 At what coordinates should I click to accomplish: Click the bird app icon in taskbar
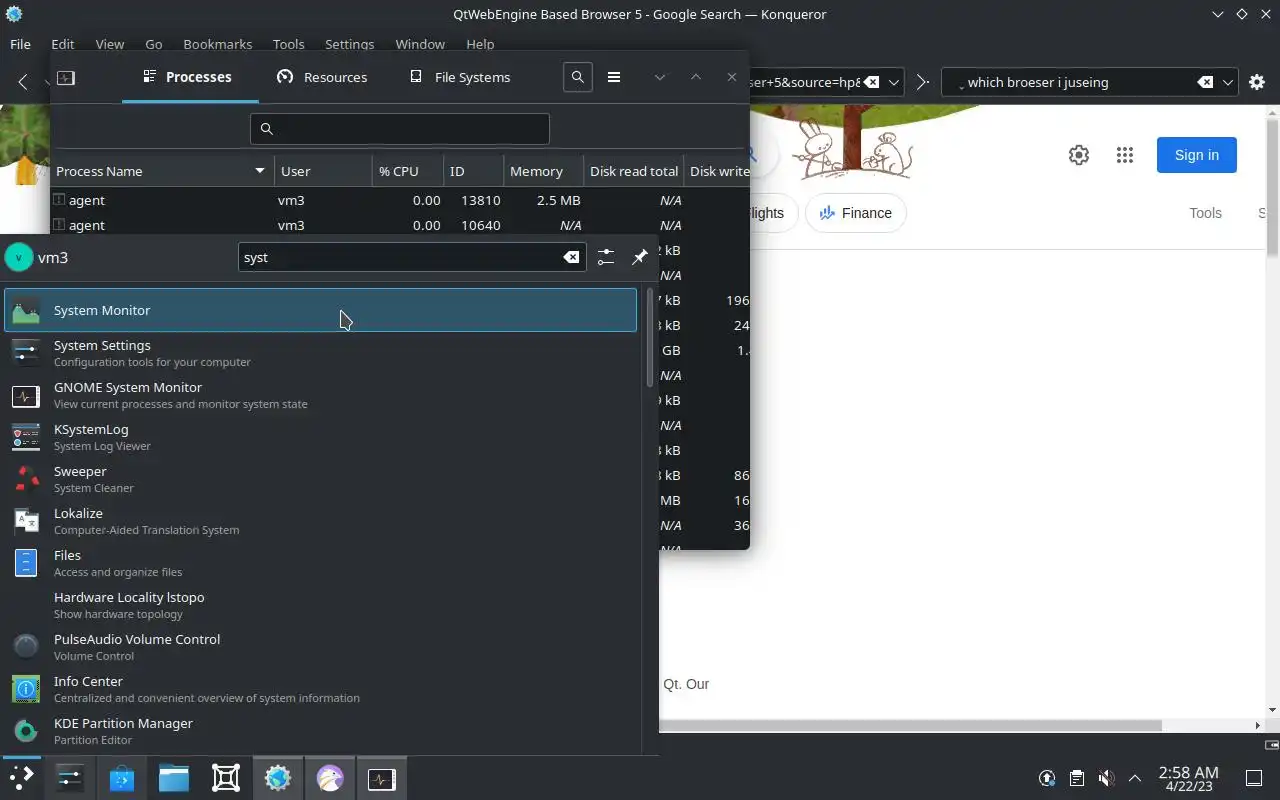click(330, 778)
